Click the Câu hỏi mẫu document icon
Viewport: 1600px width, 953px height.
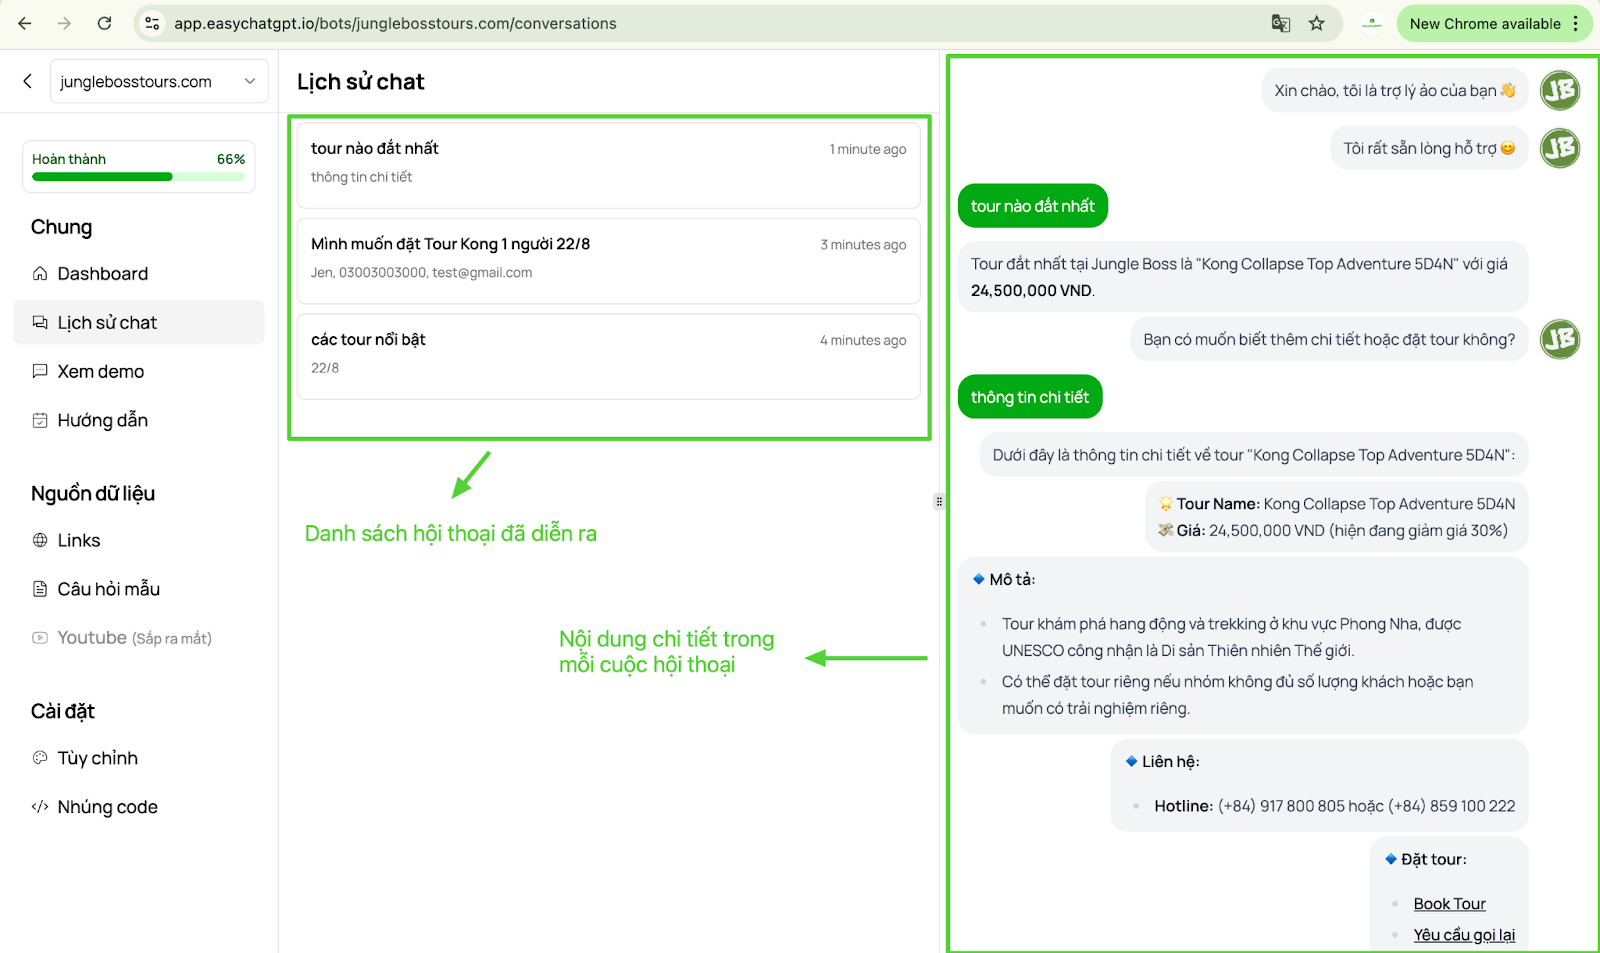tap(40, 589)
